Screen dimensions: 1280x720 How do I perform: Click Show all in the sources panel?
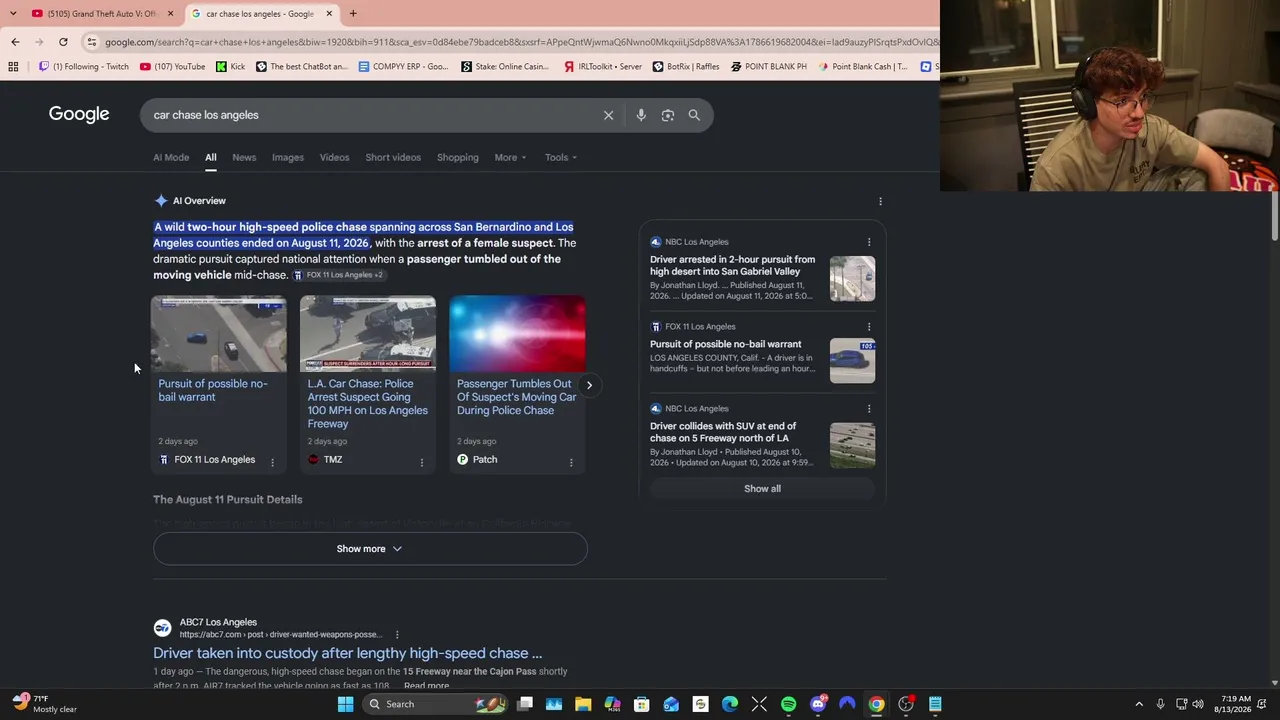coord(762,489)
